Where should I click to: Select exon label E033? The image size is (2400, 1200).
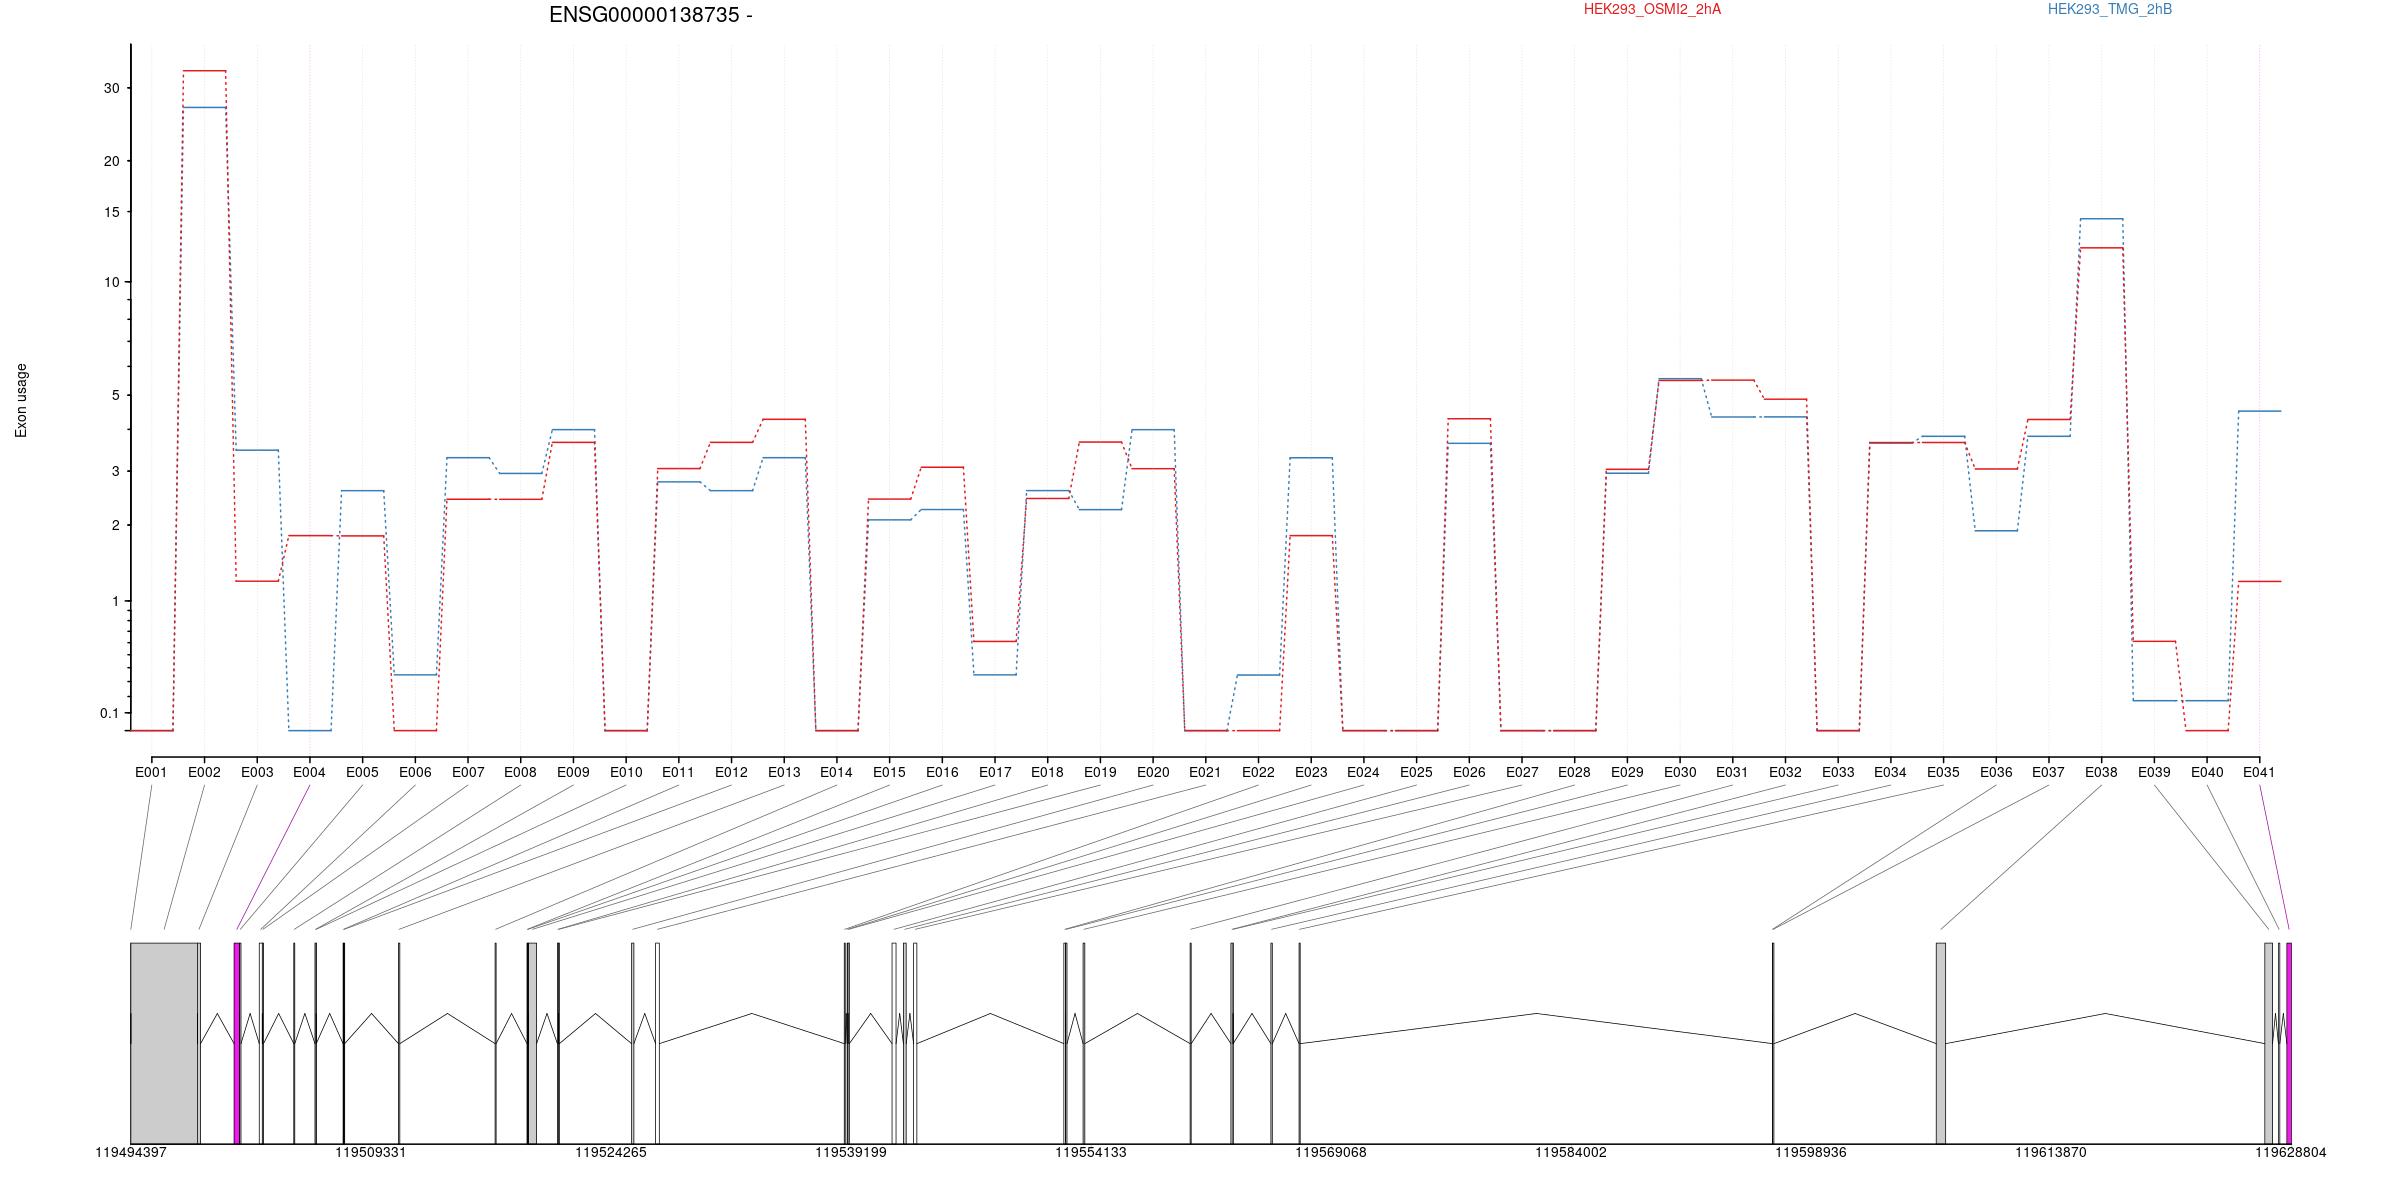coord(1838,772)
